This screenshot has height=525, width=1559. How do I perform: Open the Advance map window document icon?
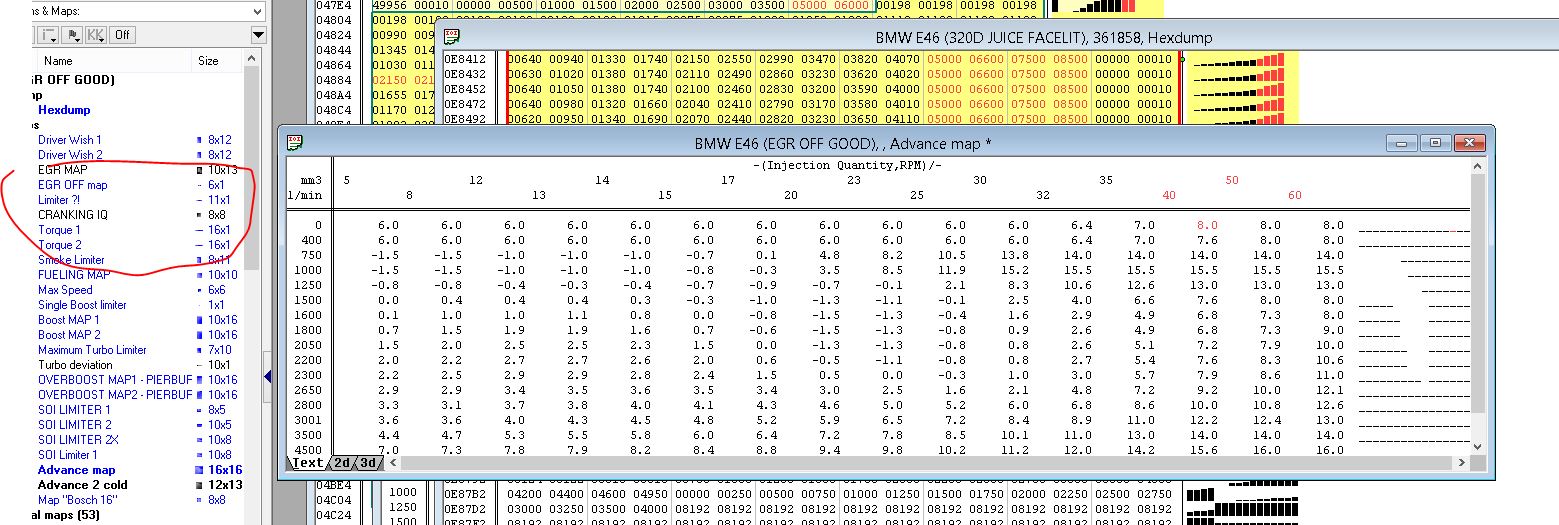tap(295, 142)
